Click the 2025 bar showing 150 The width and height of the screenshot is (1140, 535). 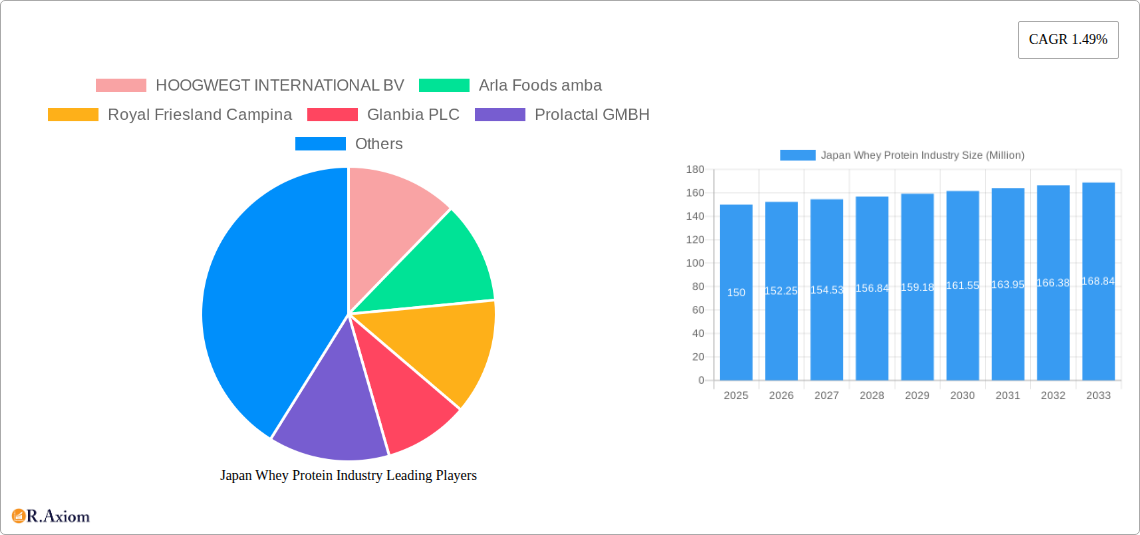click(736, 292)
